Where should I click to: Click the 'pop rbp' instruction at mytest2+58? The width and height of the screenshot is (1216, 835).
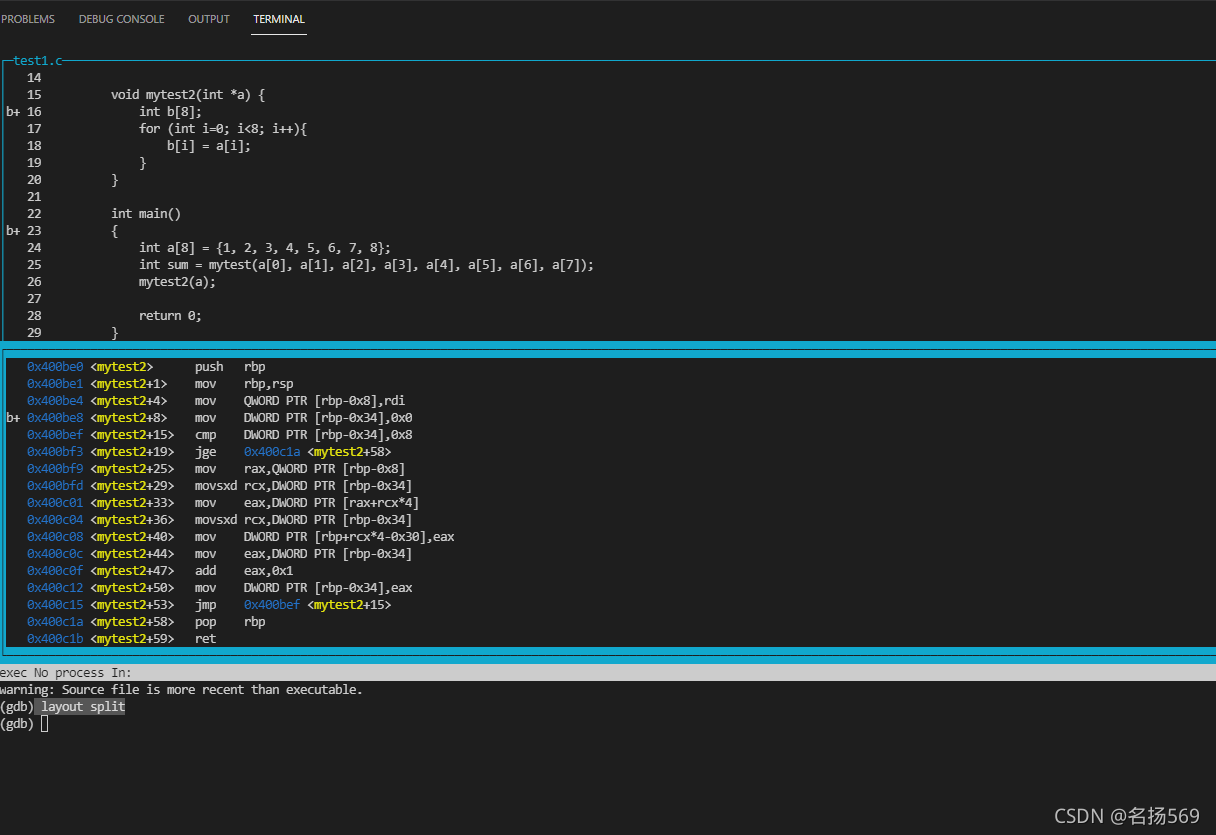[x=230, y=622]
